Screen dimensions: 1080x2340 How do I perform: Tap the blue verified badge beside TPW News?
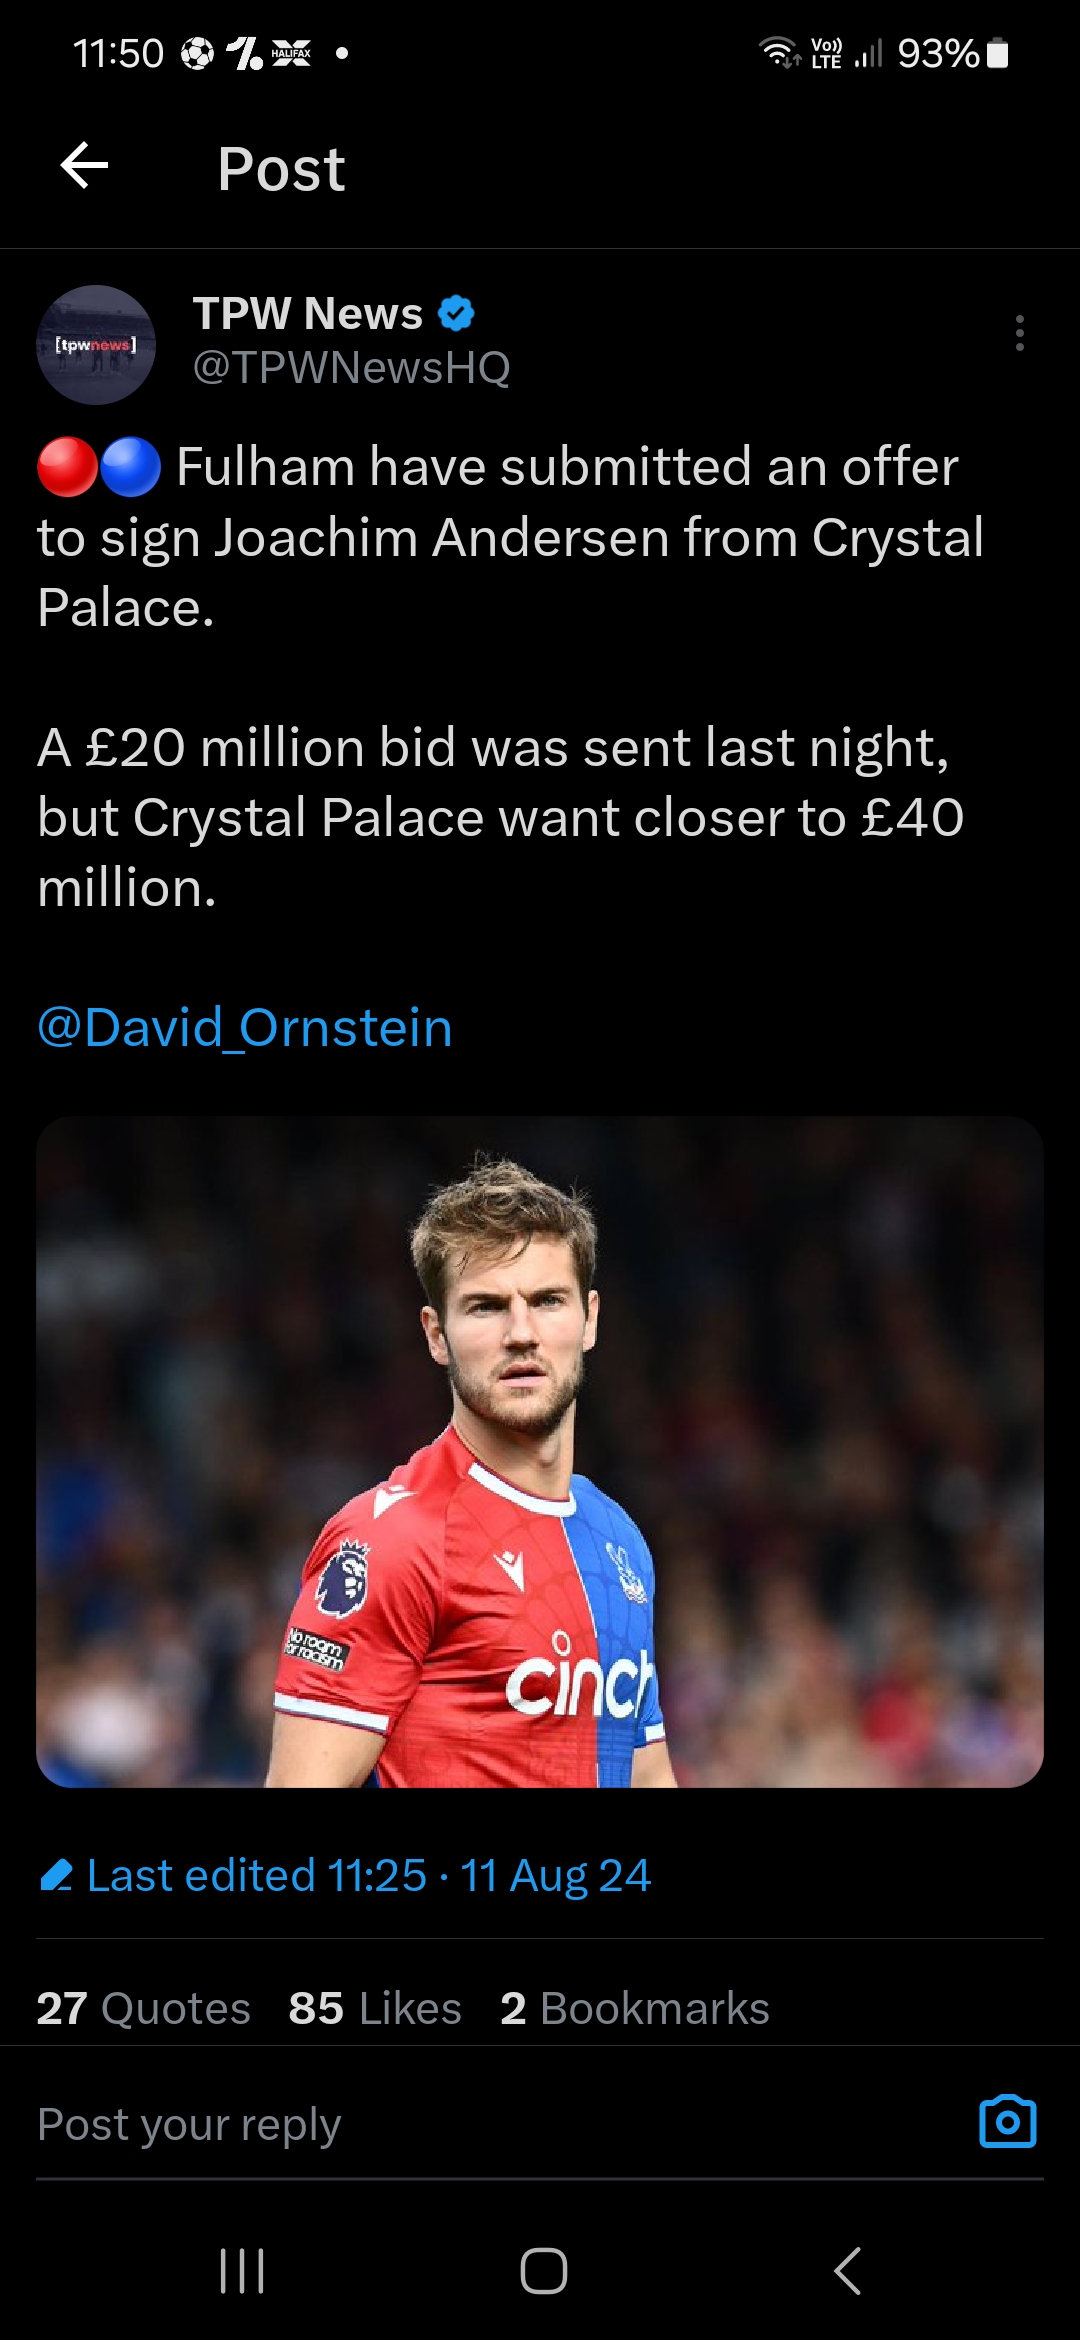456,314
